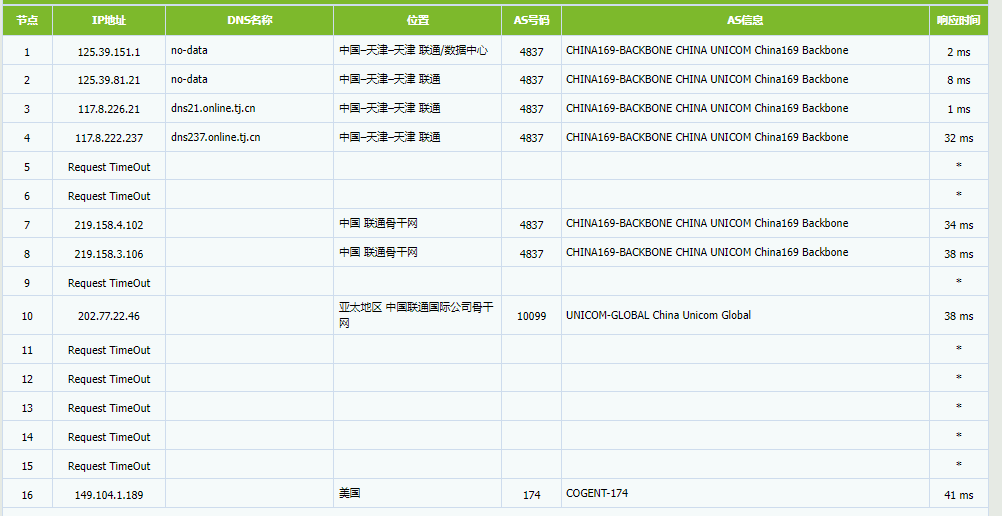Click CHINA169-BACKBONE info in the 117.8.222.237 row

pyautogui.click(x=707, y=137)
